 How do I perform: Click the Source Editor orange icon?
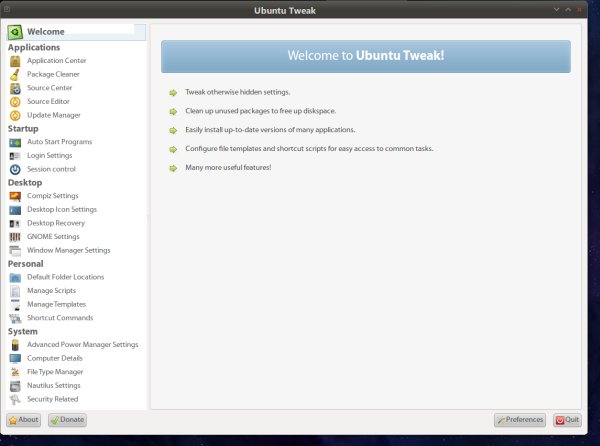(x=15, y=102)
